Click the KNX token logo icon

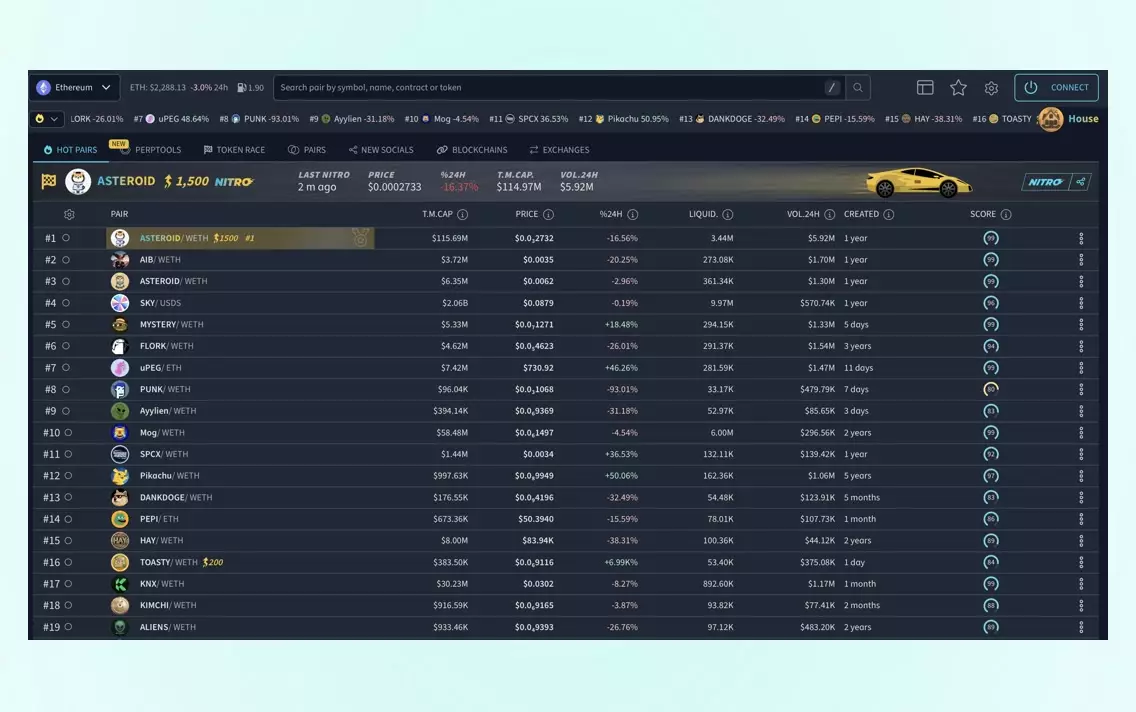pos(120,584)
